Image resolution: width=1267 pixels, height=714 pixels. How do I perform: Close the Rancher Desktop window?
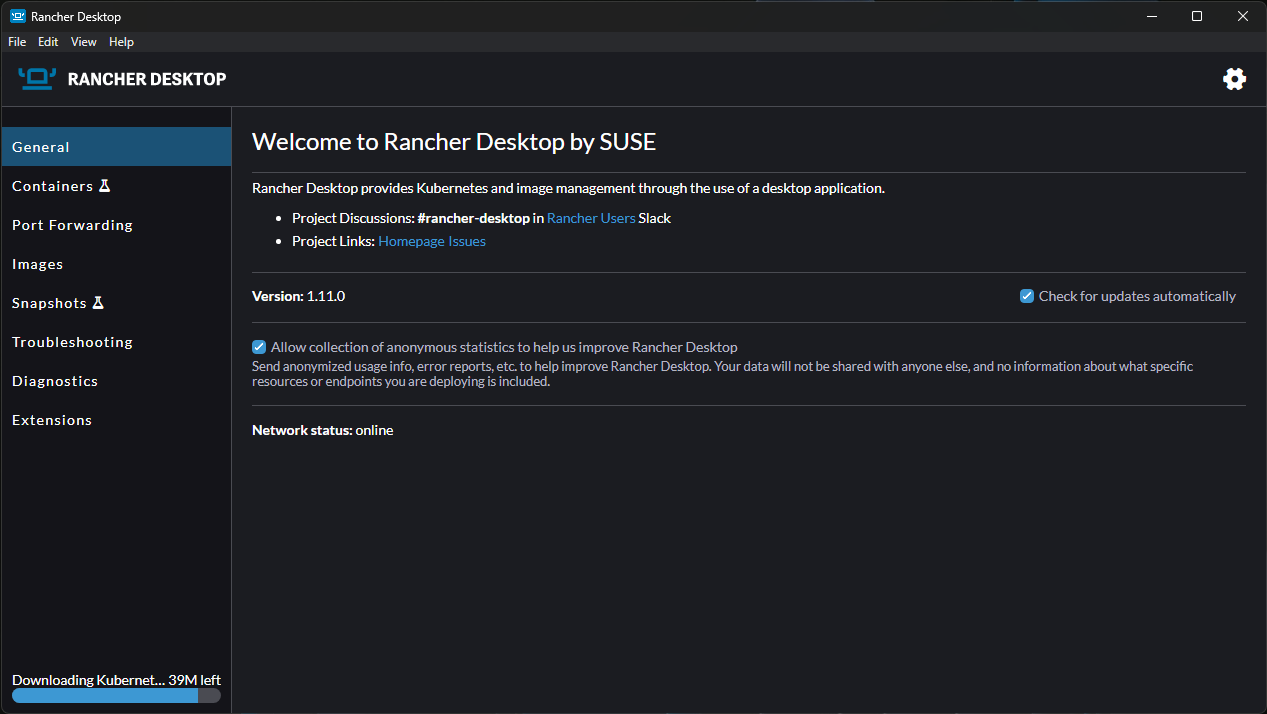(1243, 16)
